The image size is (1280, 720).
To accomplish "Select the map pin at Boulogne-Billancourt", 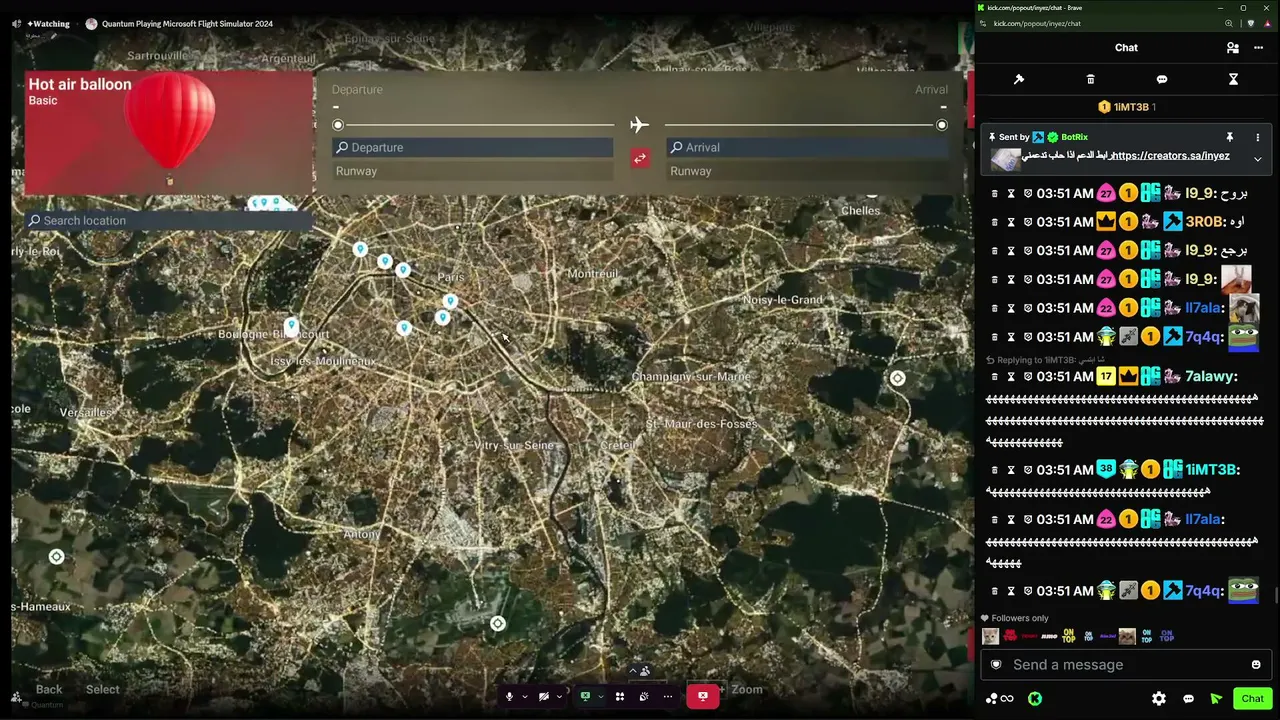I will (291, 326).
